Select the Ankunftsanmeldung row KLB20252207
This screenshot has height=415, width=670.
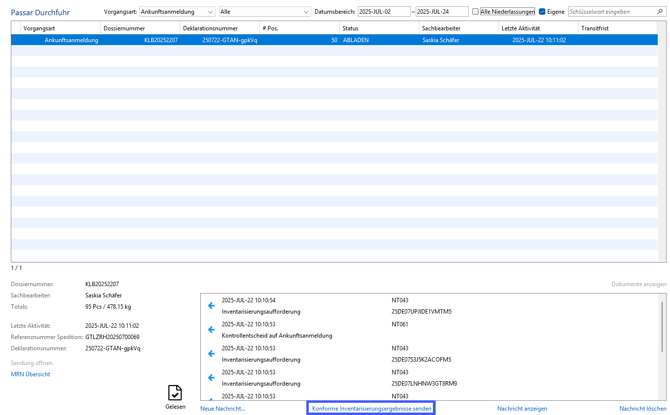[x=334, y=40]
